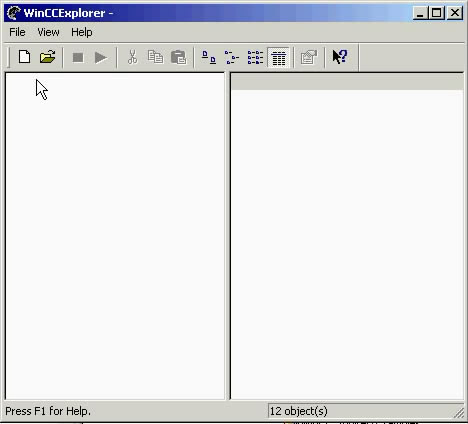Switch to Large Icons view
Screen dimensions: 468x424
point(209,57)
